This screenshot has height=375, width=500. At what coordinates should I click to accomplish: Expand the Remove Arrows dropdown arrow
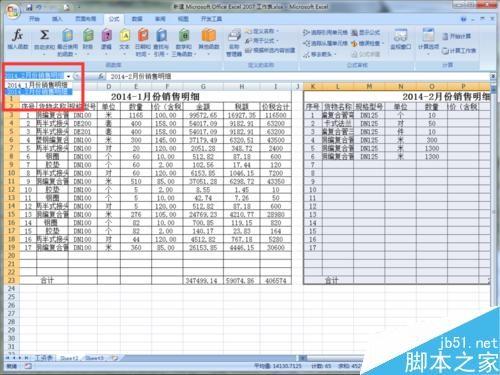(x=334, y=54)
